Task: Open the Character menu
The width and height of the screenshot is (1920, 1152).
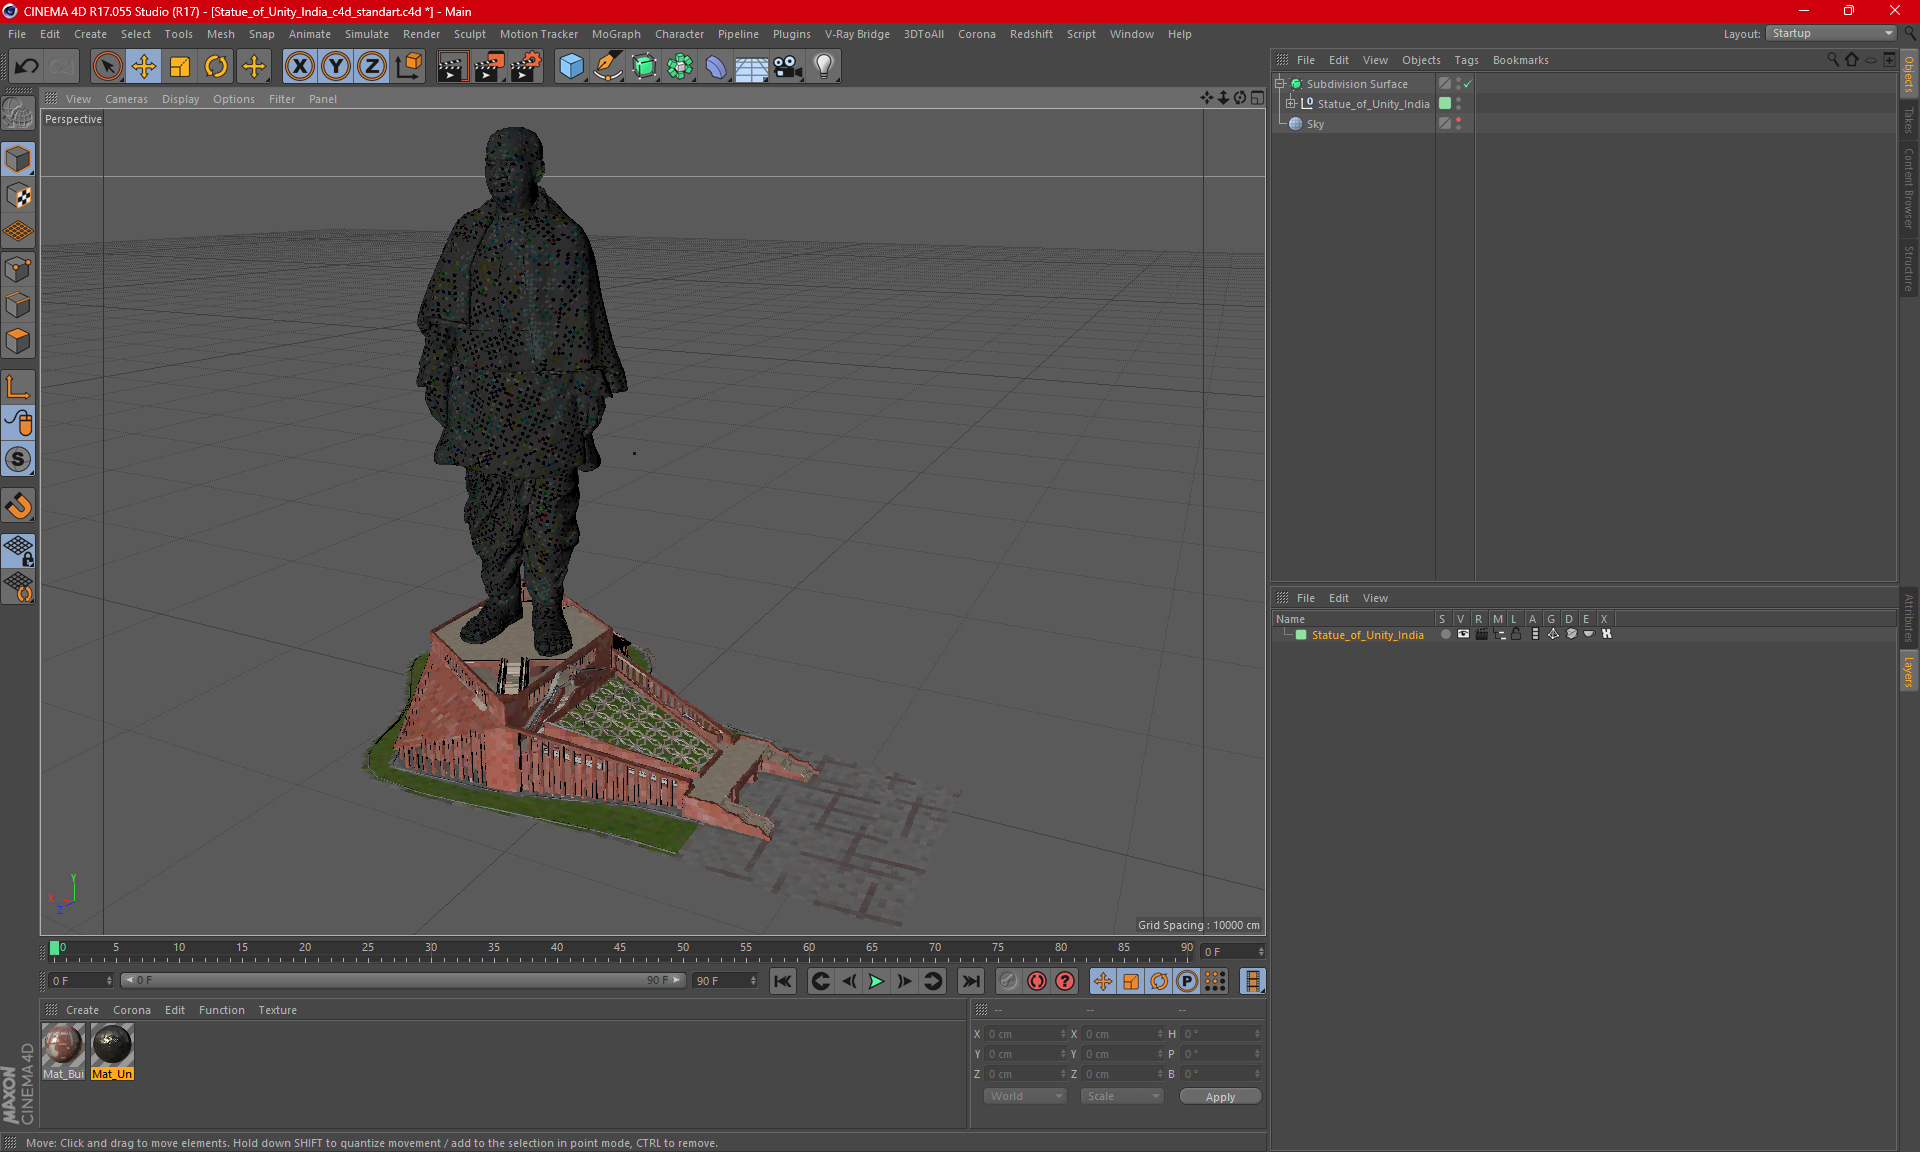Action: click(x=679, y=34)
